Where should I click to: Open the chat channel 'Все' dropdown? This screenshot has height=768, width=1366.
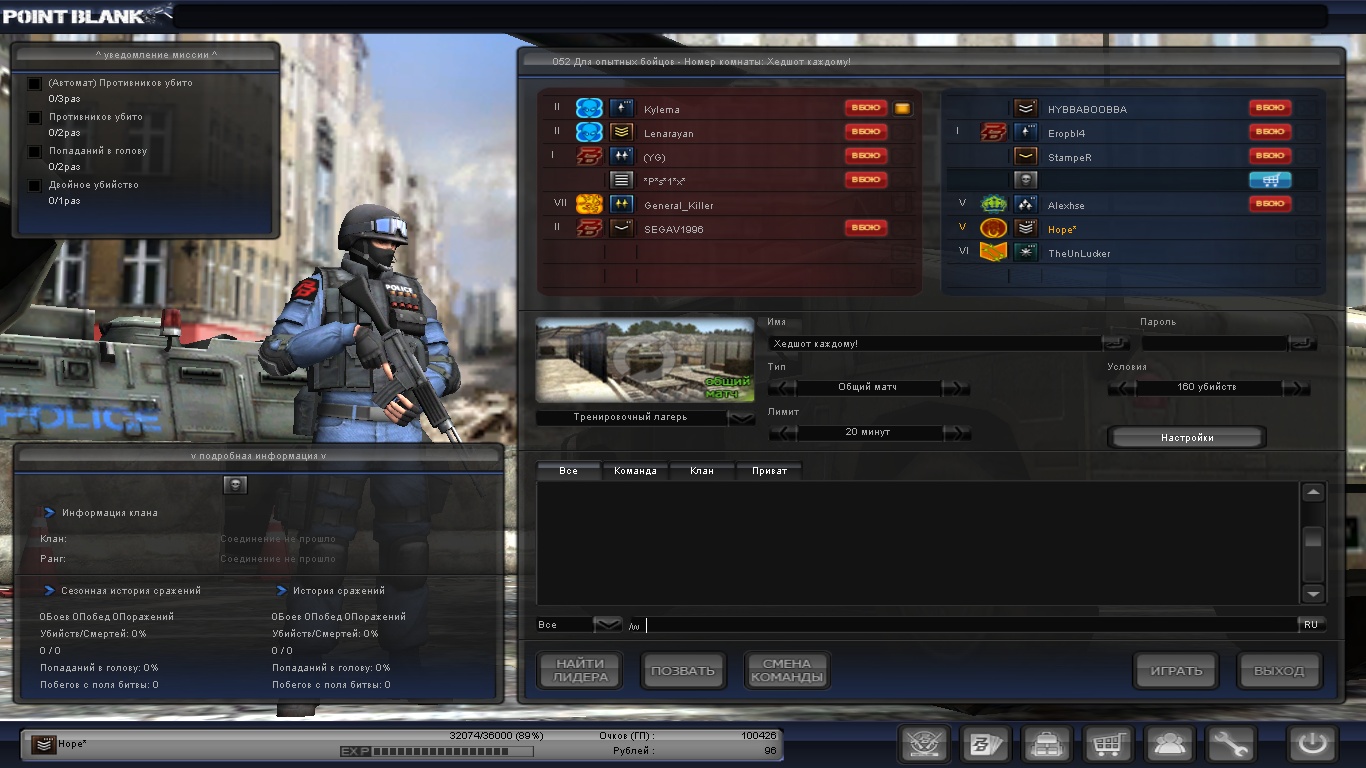click(608, 625)
